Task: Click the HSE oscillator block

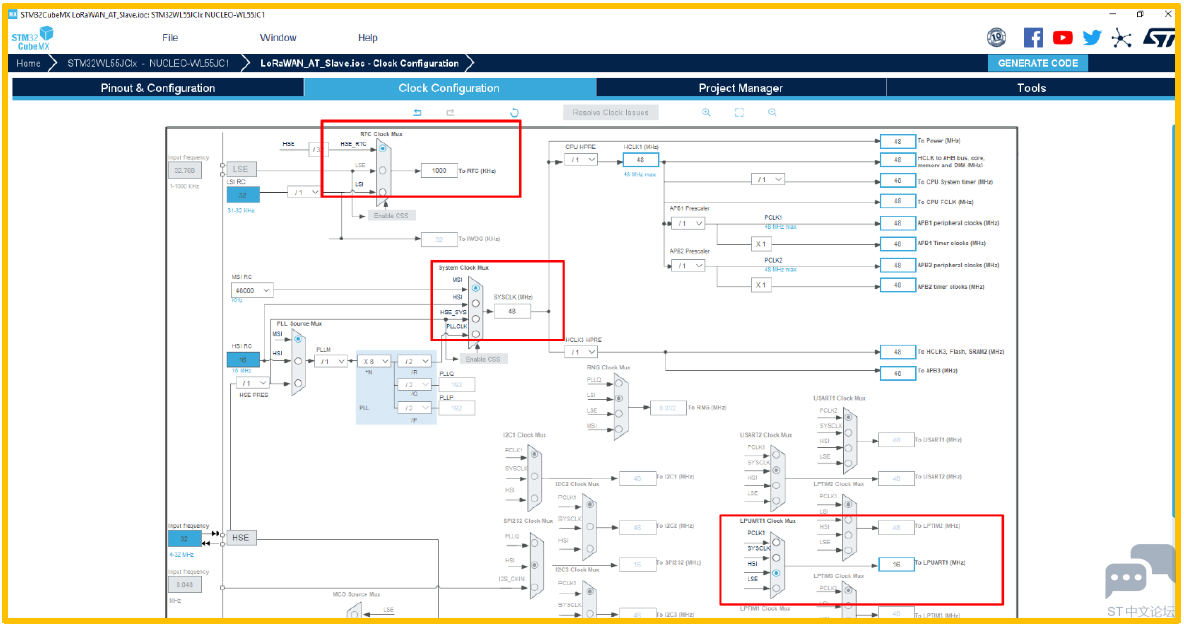Action: tap(240, 538)
